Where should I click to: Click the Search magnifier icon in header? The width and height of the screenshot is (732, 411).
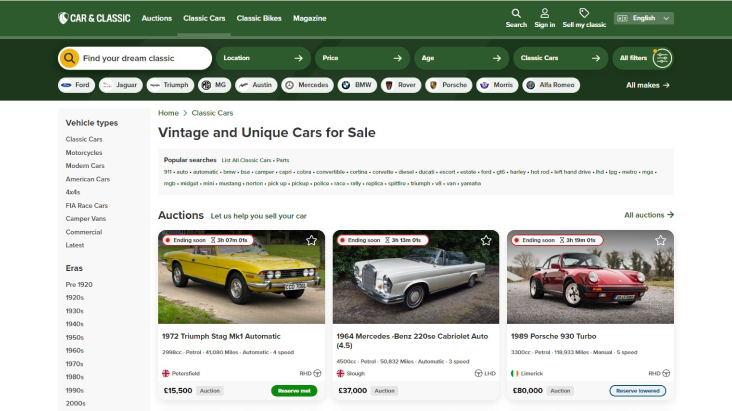tap(515, 14)
